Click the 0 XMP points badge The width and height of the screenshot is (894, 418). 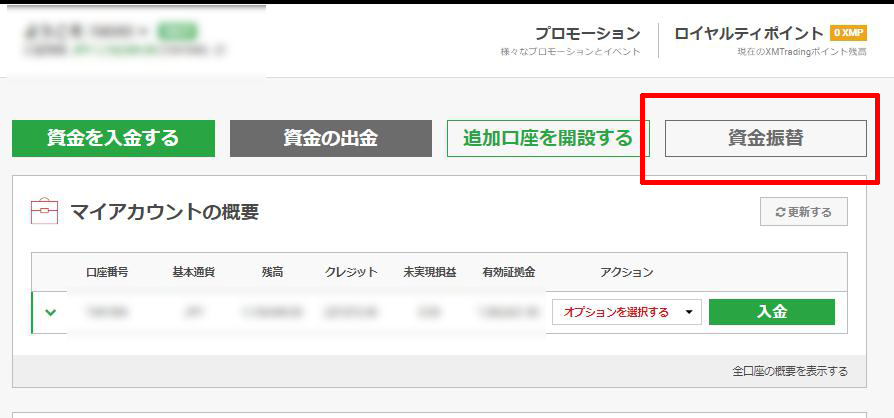click(x=848, y=33)
